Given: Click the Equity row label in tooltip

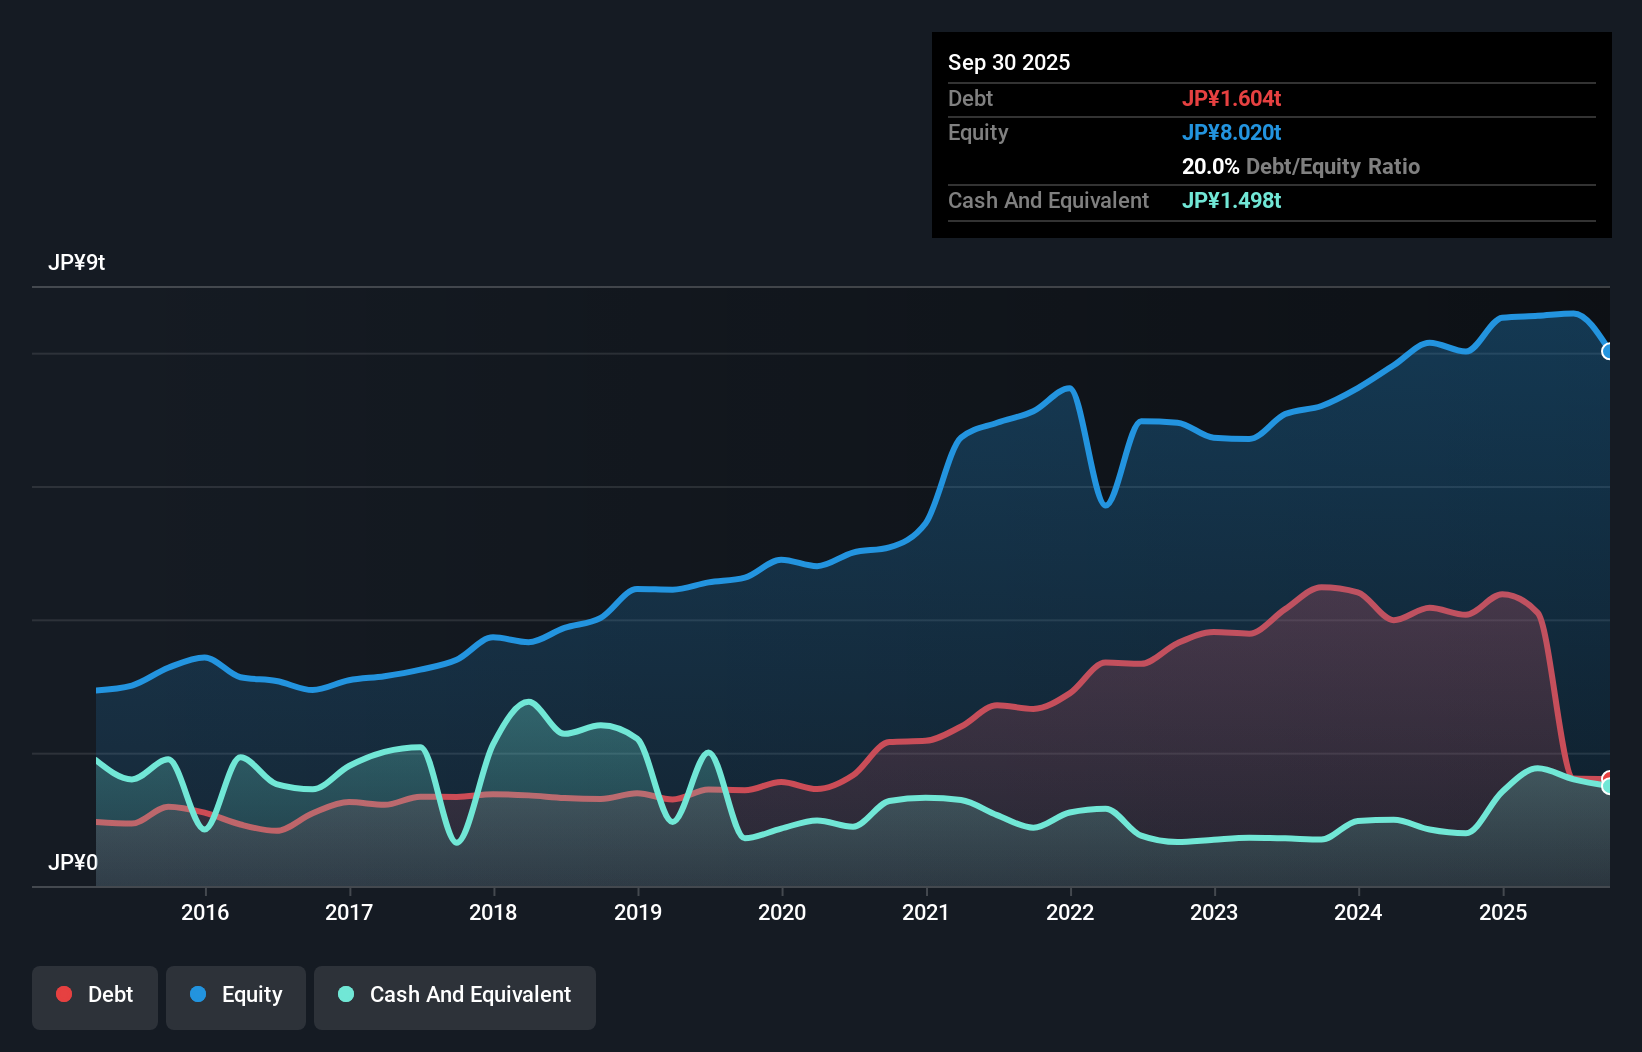Looking at the screenshot, I should point(978,132).
